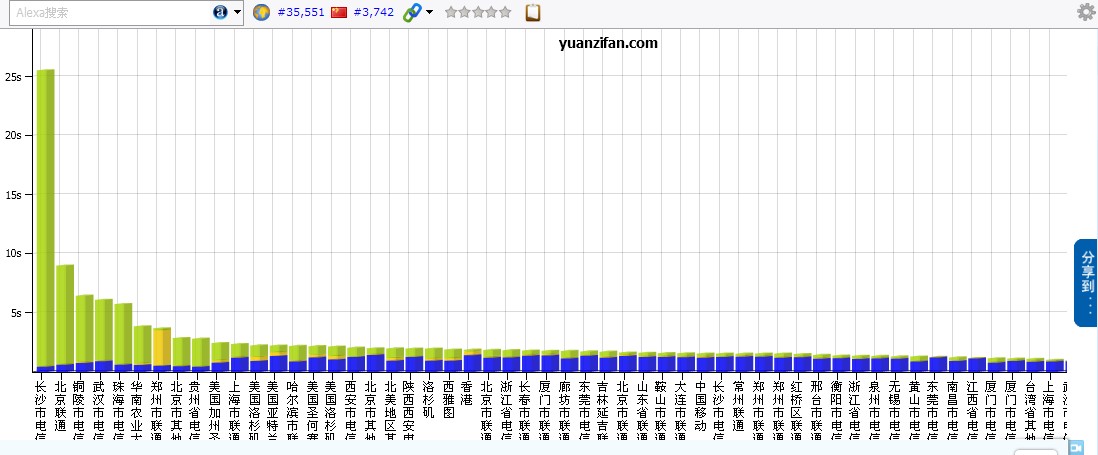Screen dimensions: 1098x455
Task: Click the 北京联通 bar, second in chart
Action: click(x=65, y=315)
